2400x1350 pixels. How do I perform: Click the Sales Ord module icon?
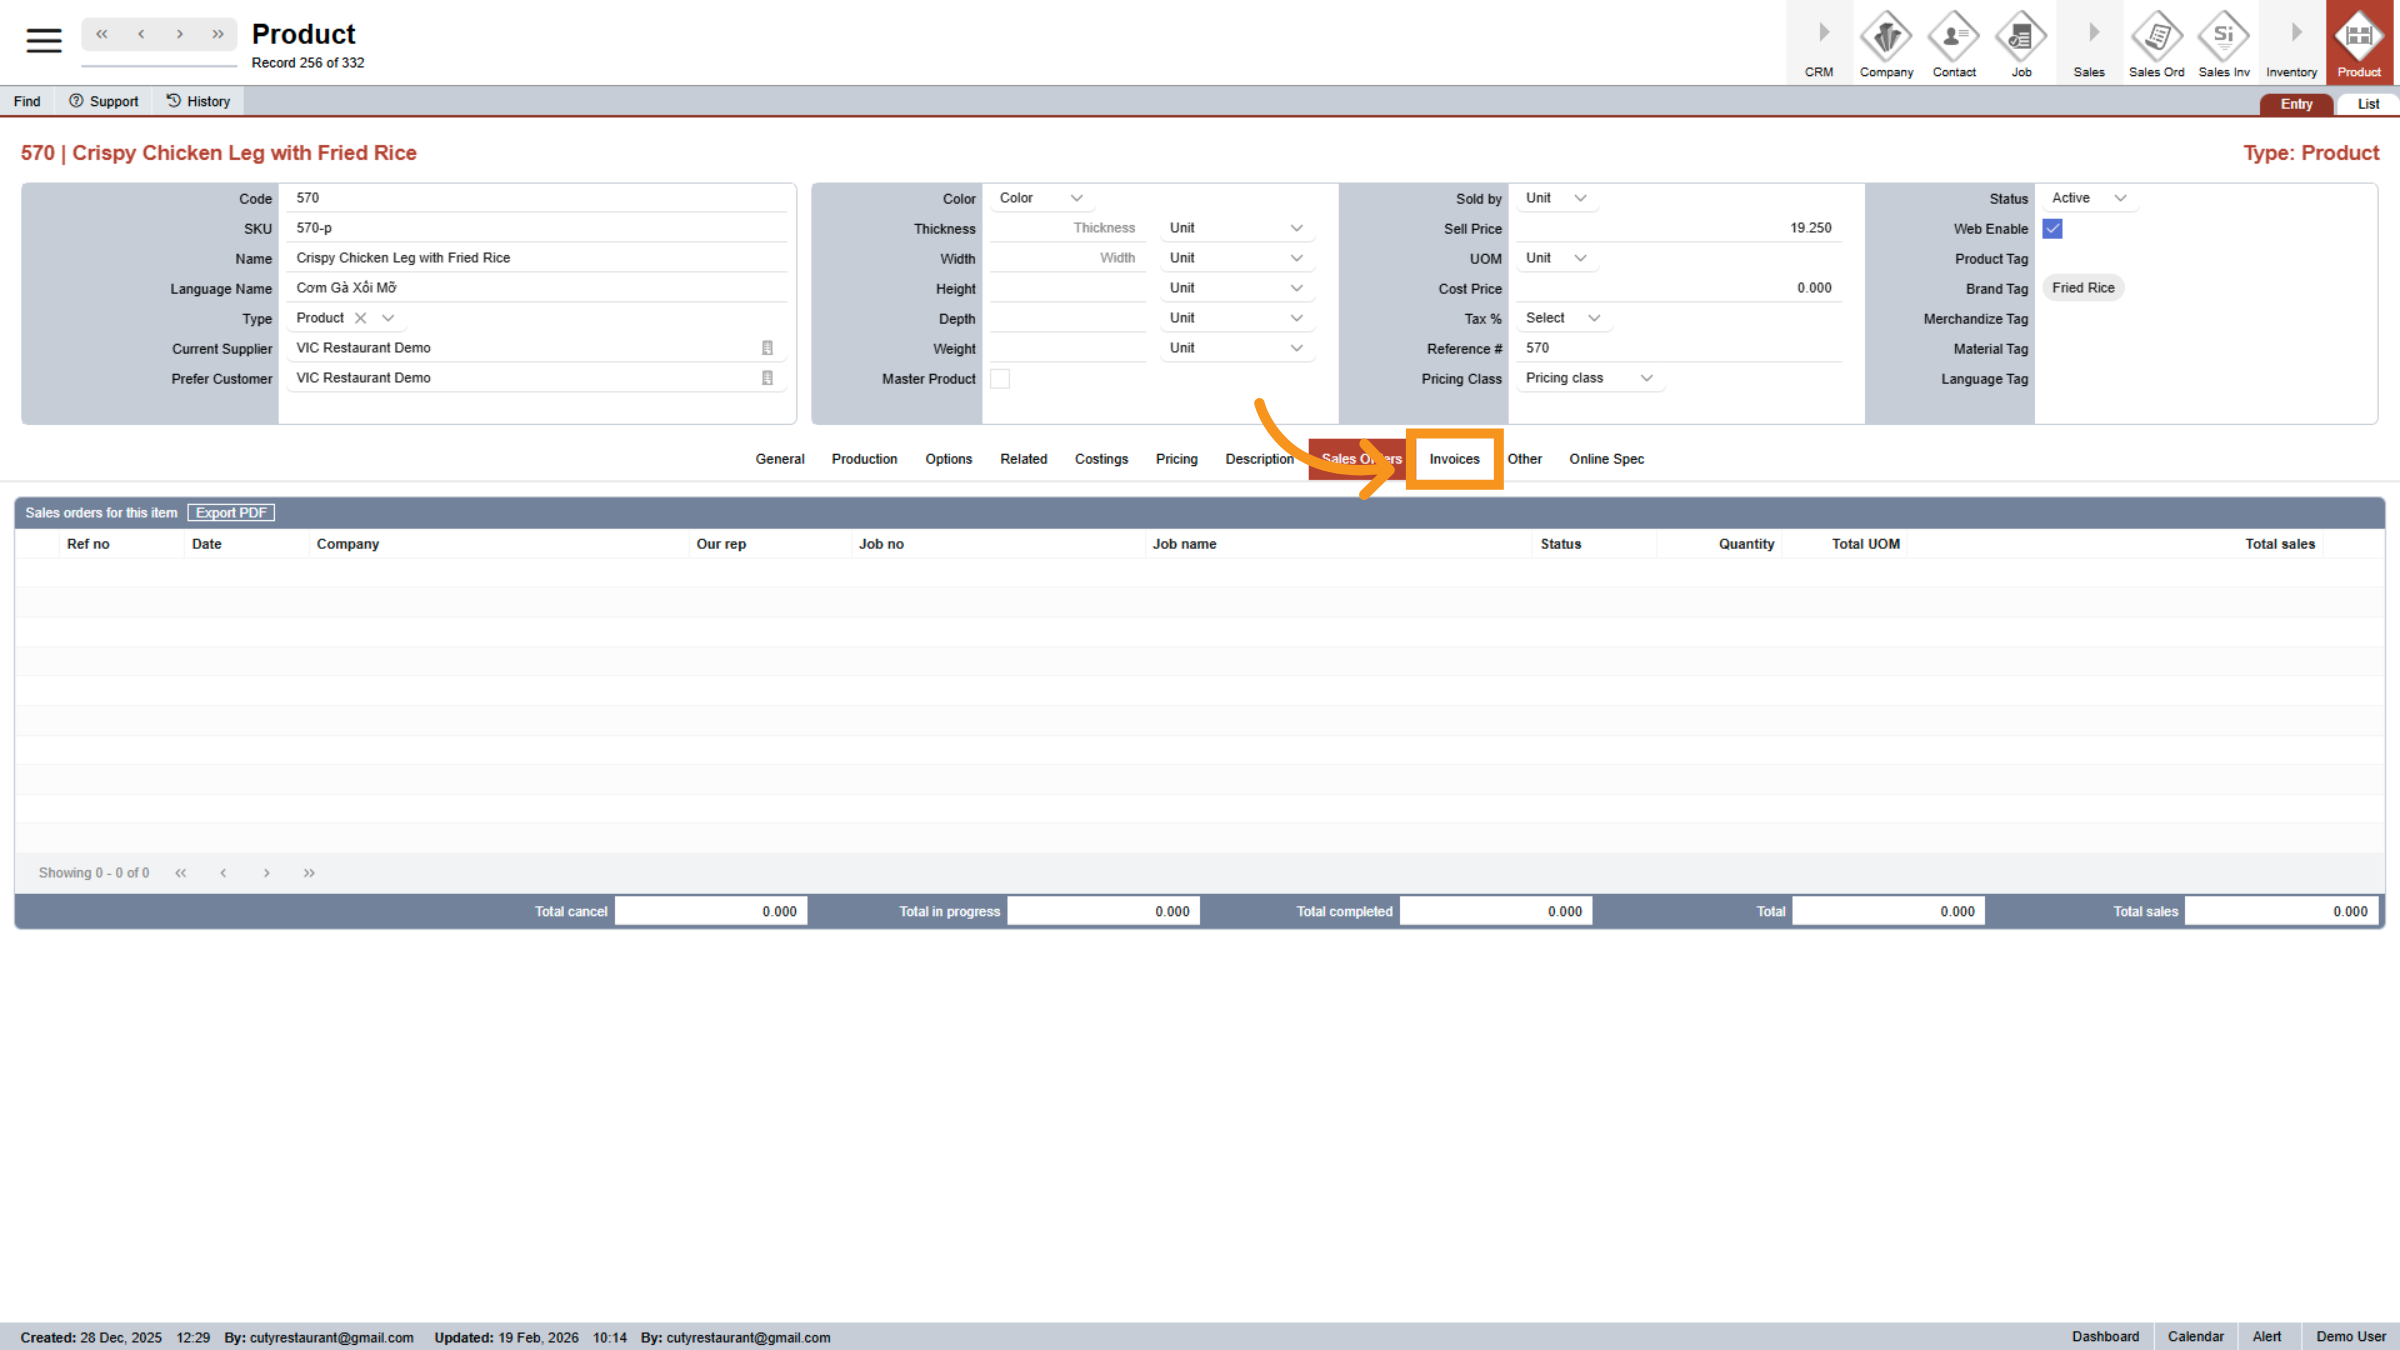coord(2157,42)
